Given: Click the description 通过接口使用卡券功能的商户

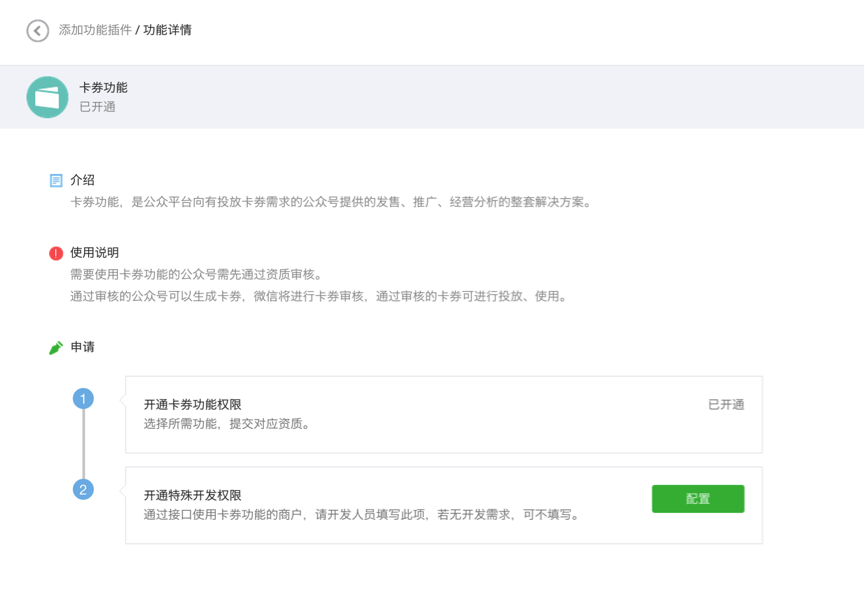Looking at the screenshot, I should coord(362,515).
